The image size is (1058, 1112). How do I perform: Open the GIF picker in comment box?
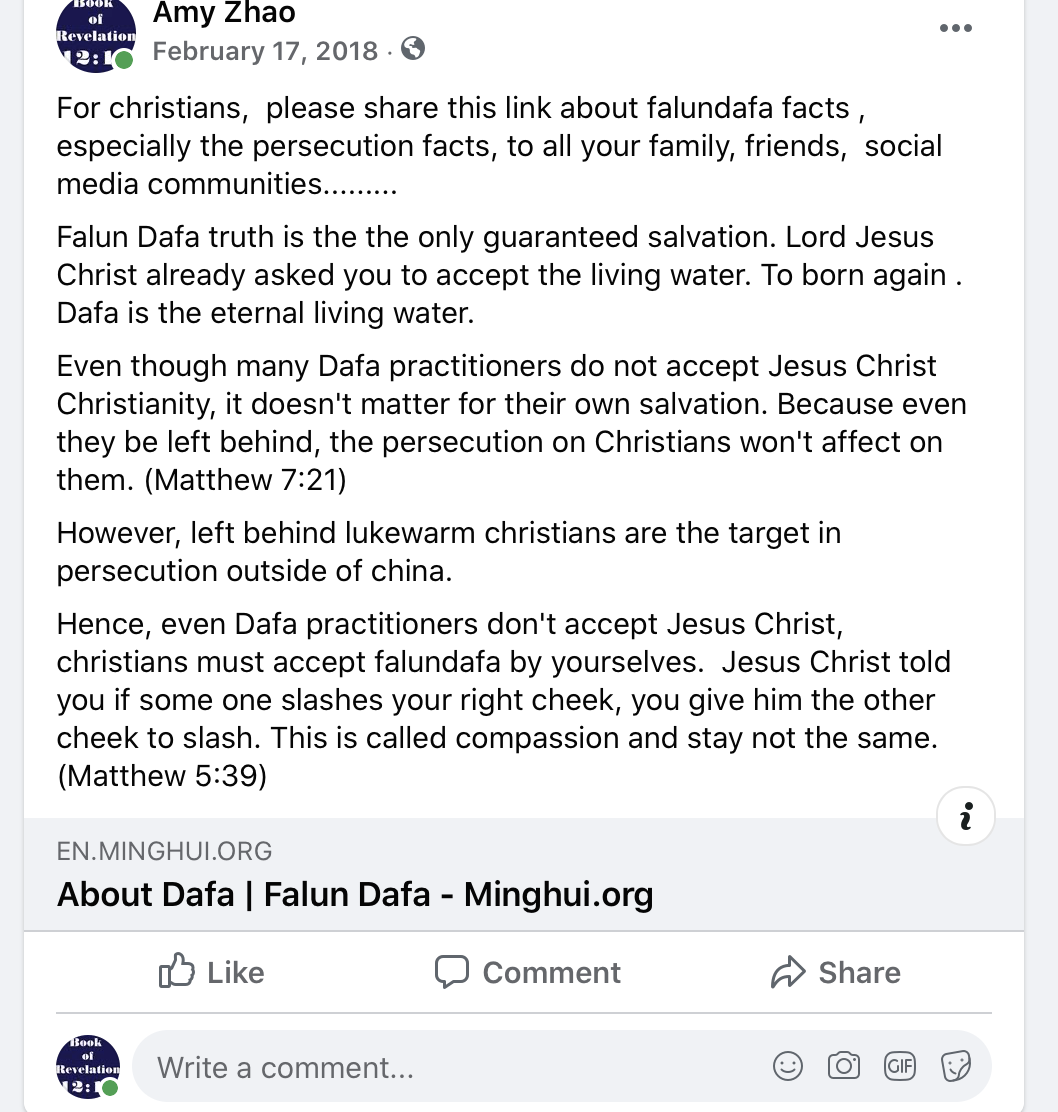pos(900,1067)
